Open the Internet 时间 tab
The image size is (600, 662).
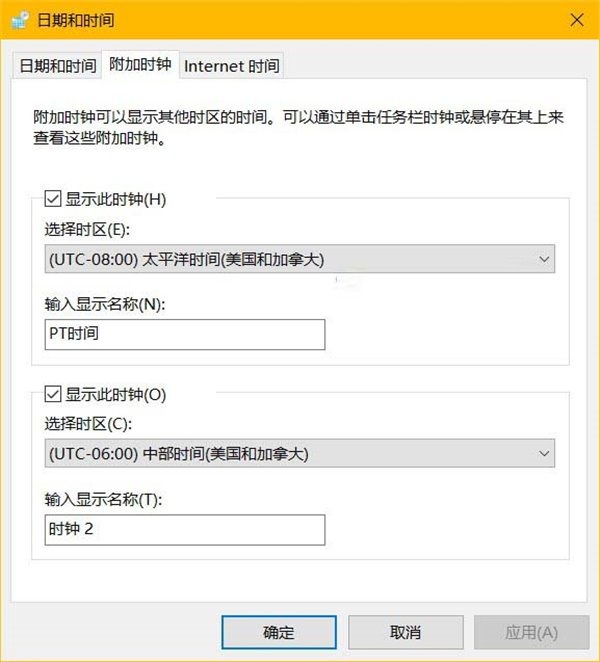(x=232, y=66)
